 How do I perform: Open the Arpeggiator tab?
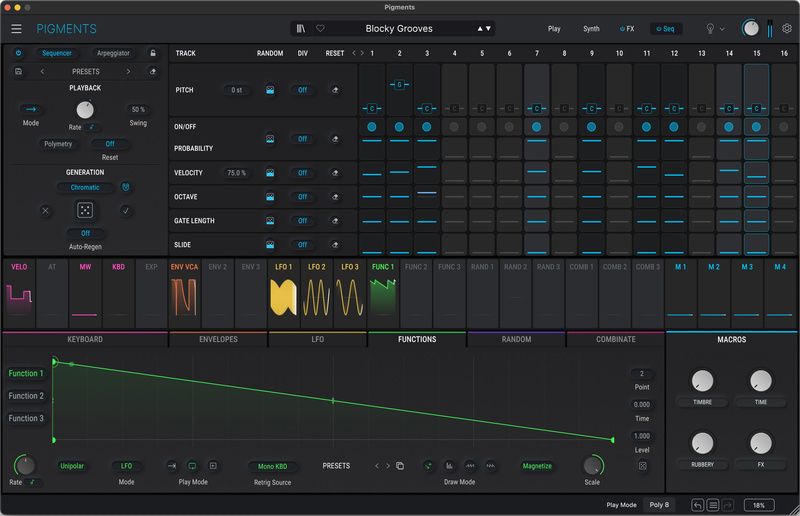point(113,53)
